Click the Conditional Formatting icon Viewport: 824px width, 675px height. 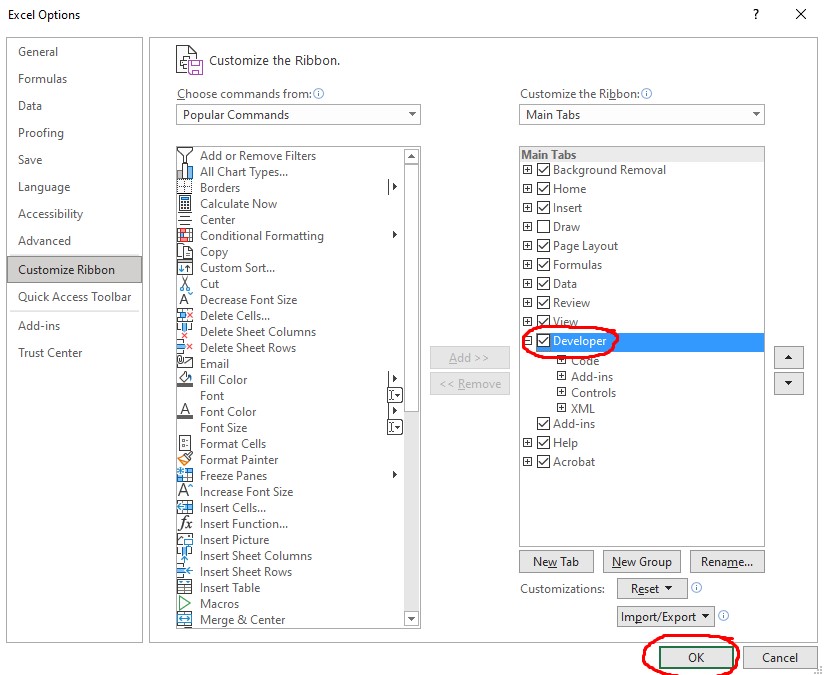[184, 236]
